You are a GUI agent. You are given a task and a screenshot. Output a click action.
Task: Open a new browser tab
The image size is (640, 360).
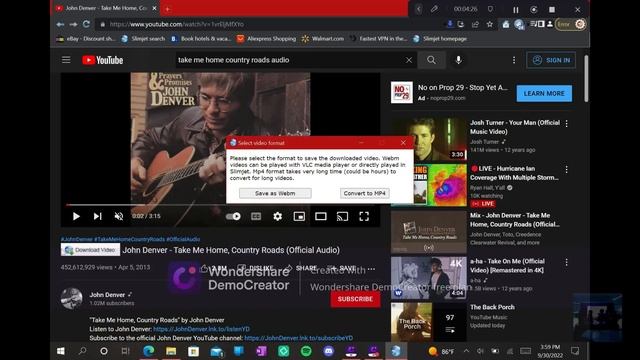pos(167,9)
